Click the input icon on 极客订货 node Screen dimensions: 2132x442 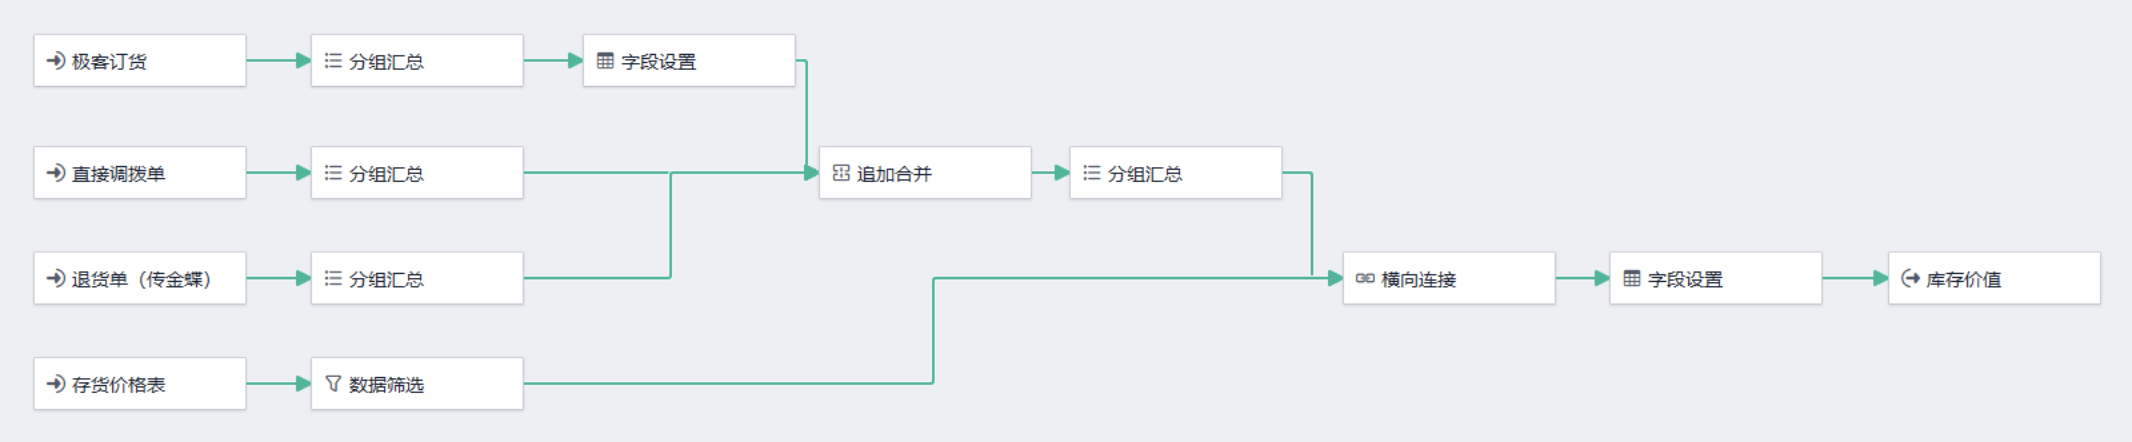[x=56, y=61]
